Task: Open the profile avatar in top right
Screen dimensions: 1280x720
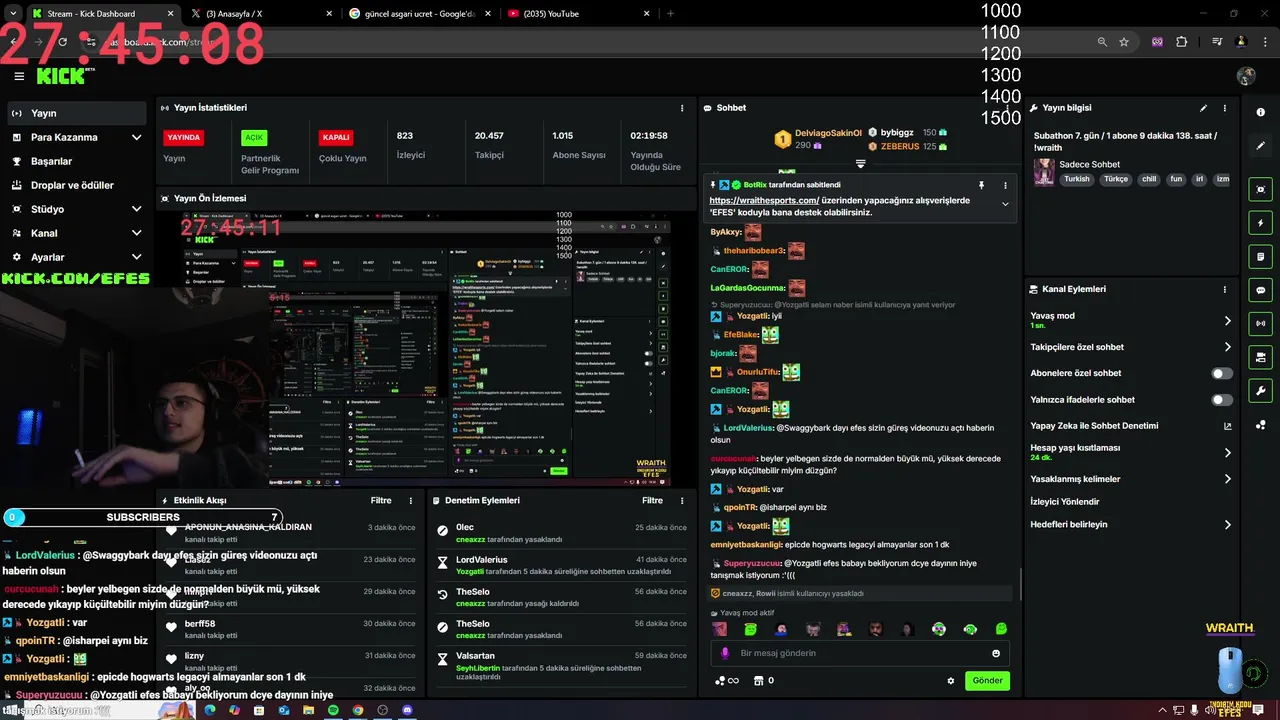Action: coord(1246,76)
